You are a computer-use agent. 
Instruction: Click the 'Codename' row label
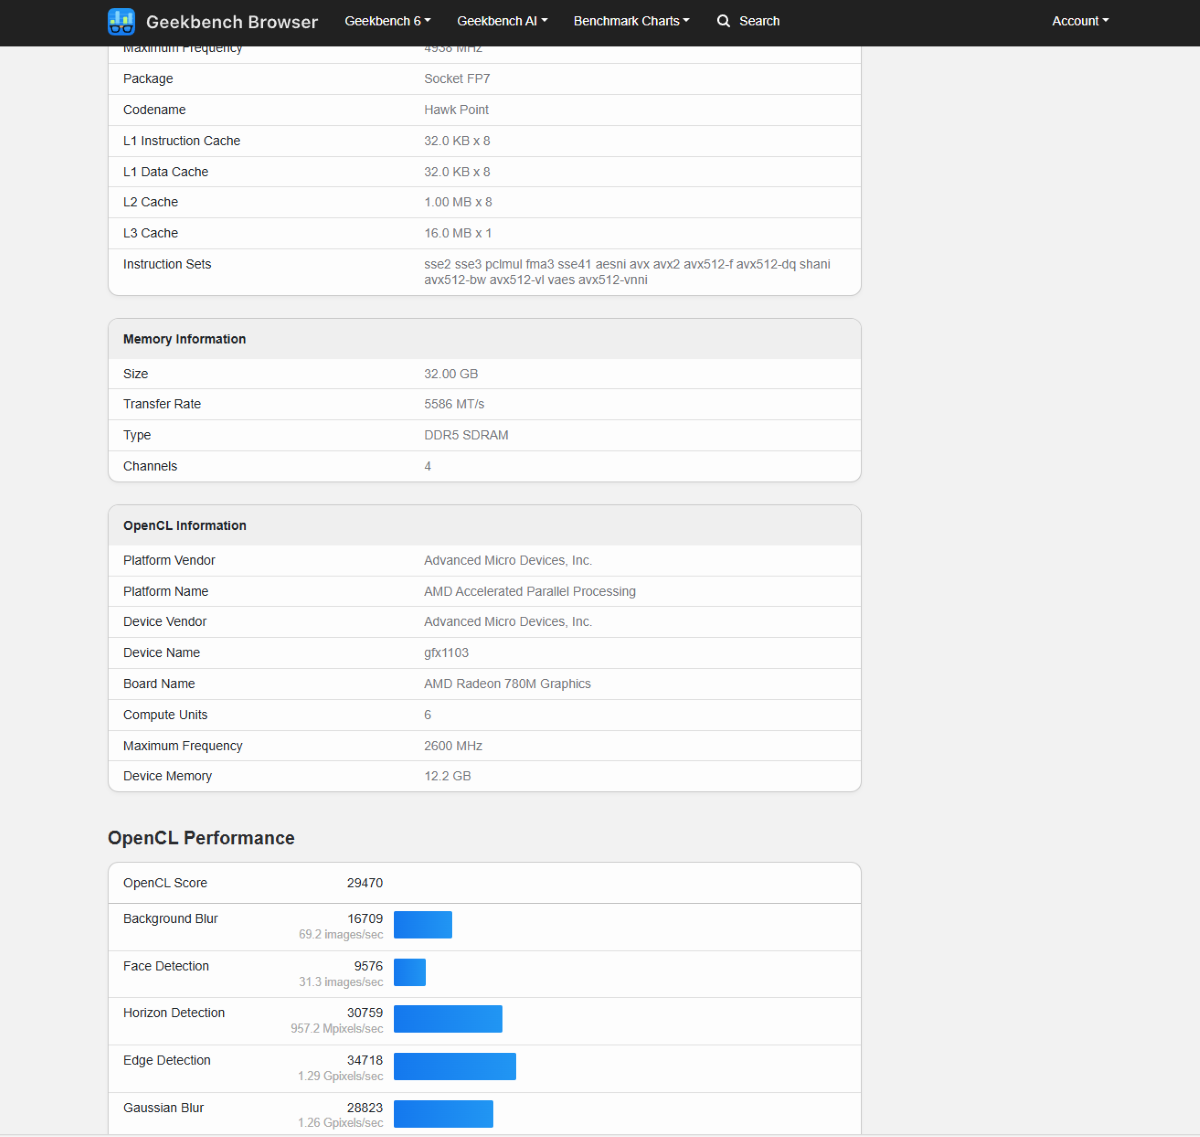(x=154, y=110)
